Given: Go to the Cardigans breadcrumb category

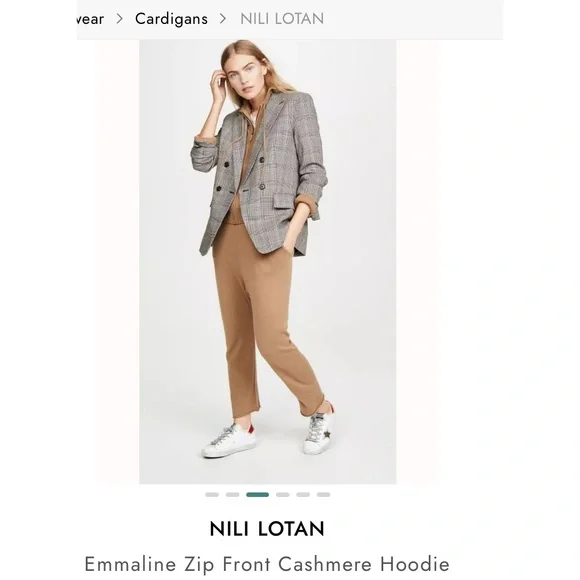Looking at the screenshot, I should [171, 19].
